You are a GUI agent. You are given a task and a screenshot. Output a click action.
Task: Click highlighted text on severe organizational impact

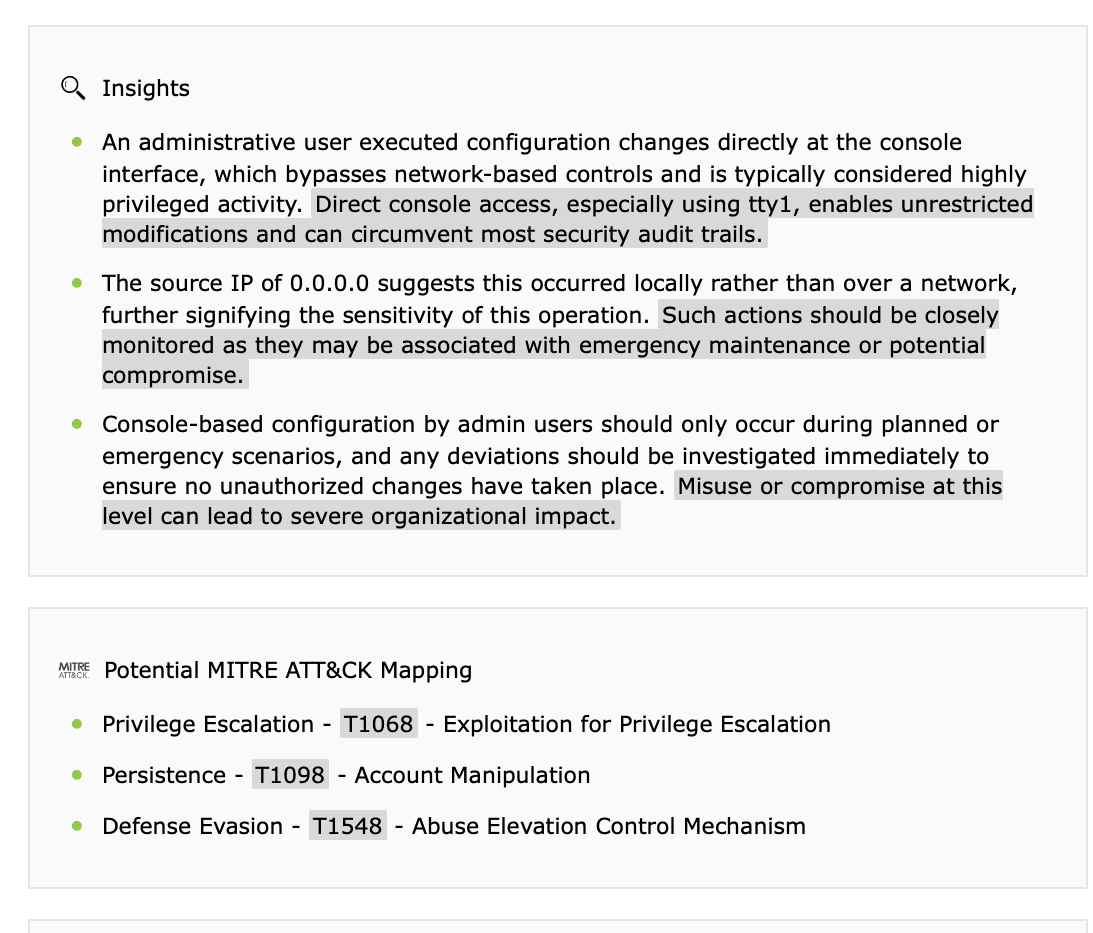(x=552, y=501)
